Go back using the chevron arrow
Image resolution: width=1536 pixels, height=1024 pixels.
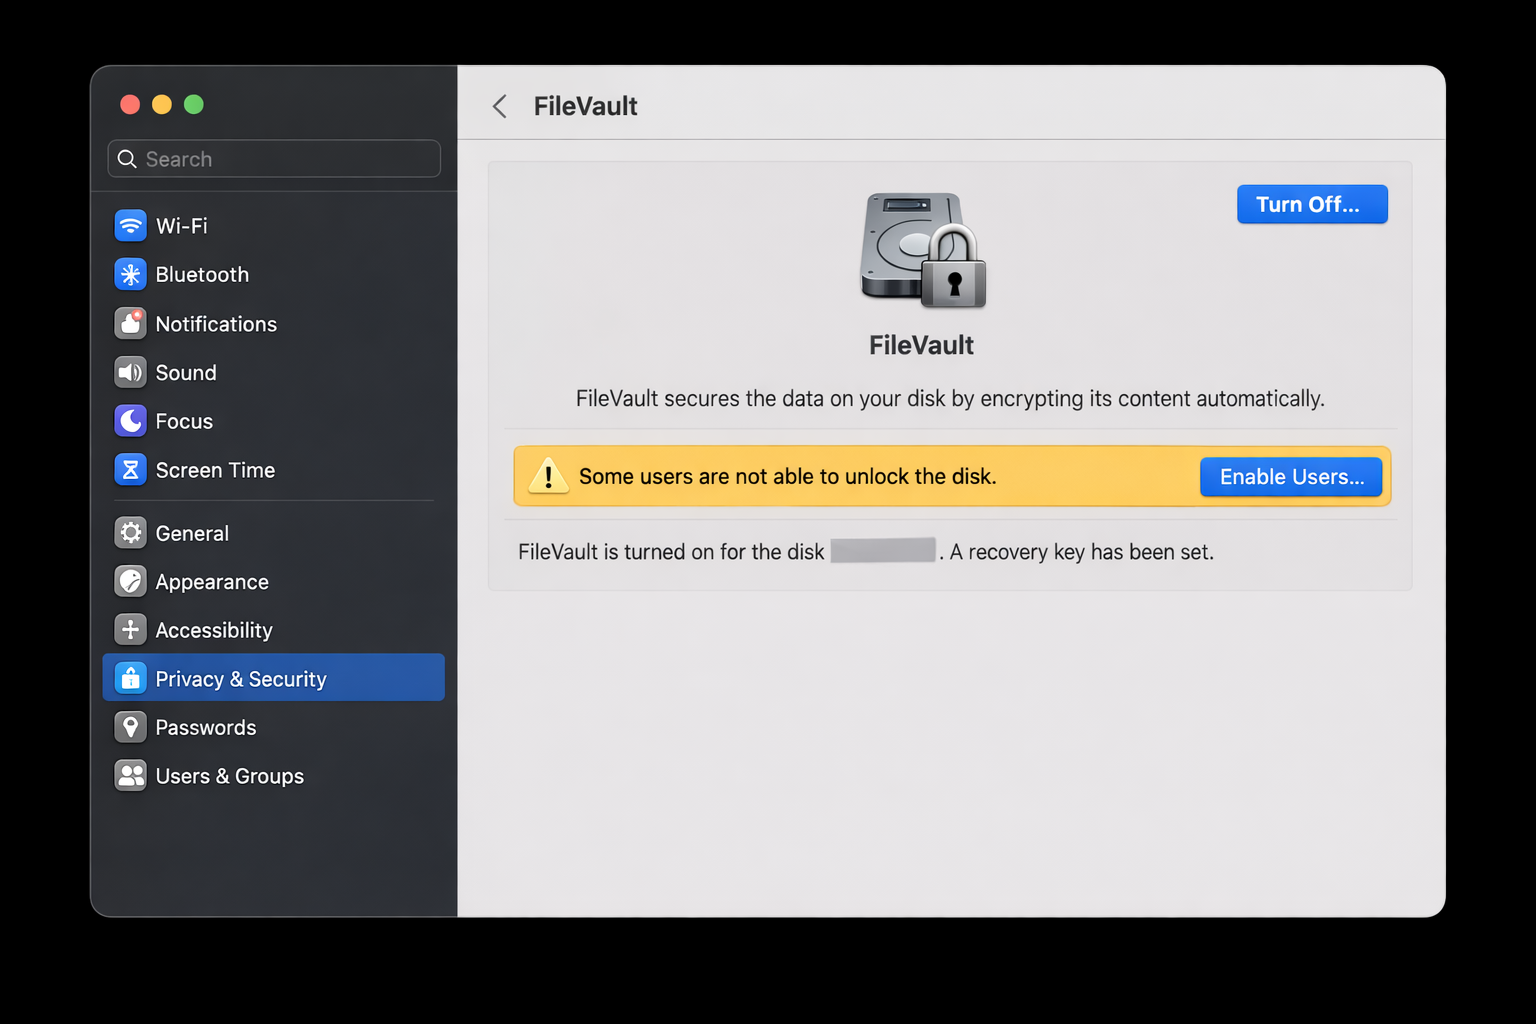[500, 106]
